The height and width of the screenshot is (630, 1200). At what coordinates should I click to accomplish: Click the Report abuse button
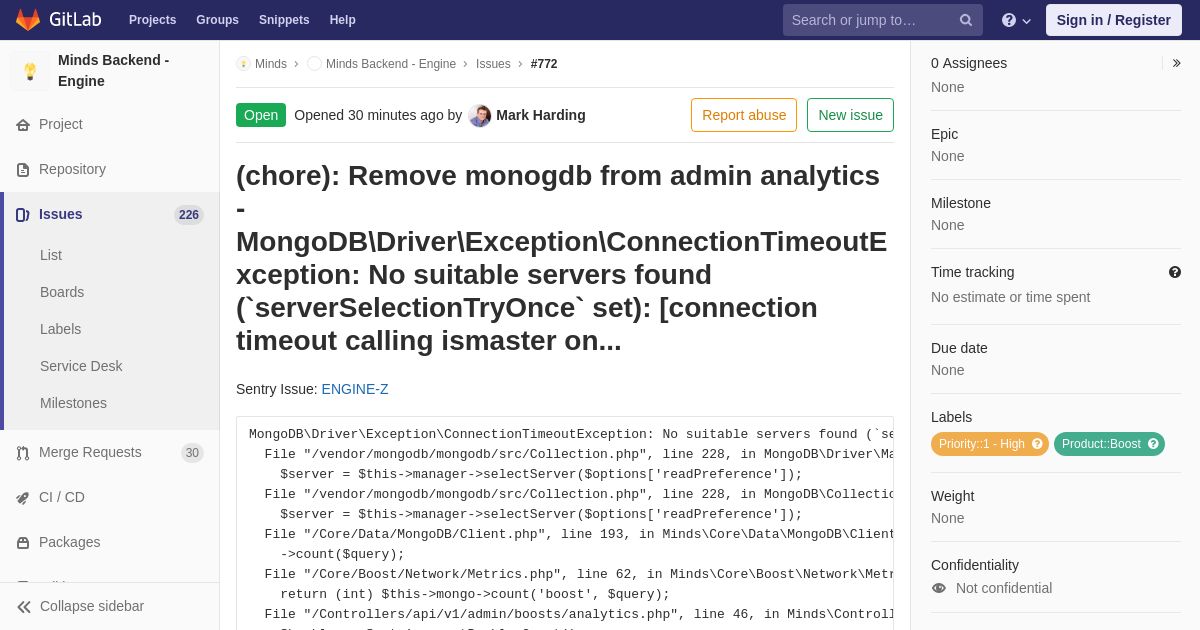744,115
